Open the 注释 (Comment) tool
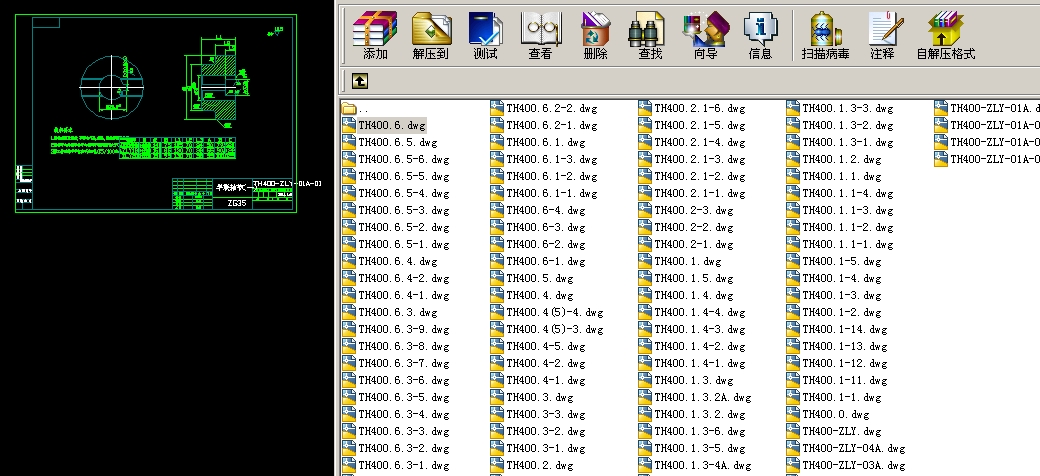Viewport: 1040px width, 476px height. 882,35
